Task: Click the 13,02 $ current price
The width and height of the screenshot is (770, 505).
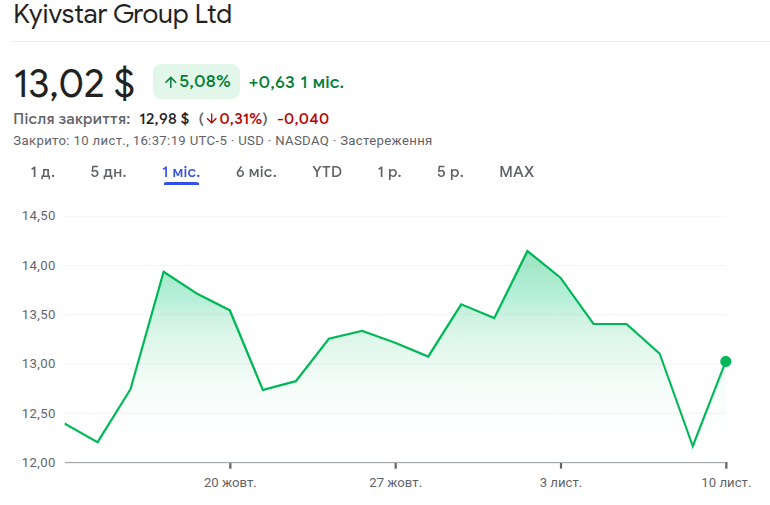Action: tap(74, 82)
